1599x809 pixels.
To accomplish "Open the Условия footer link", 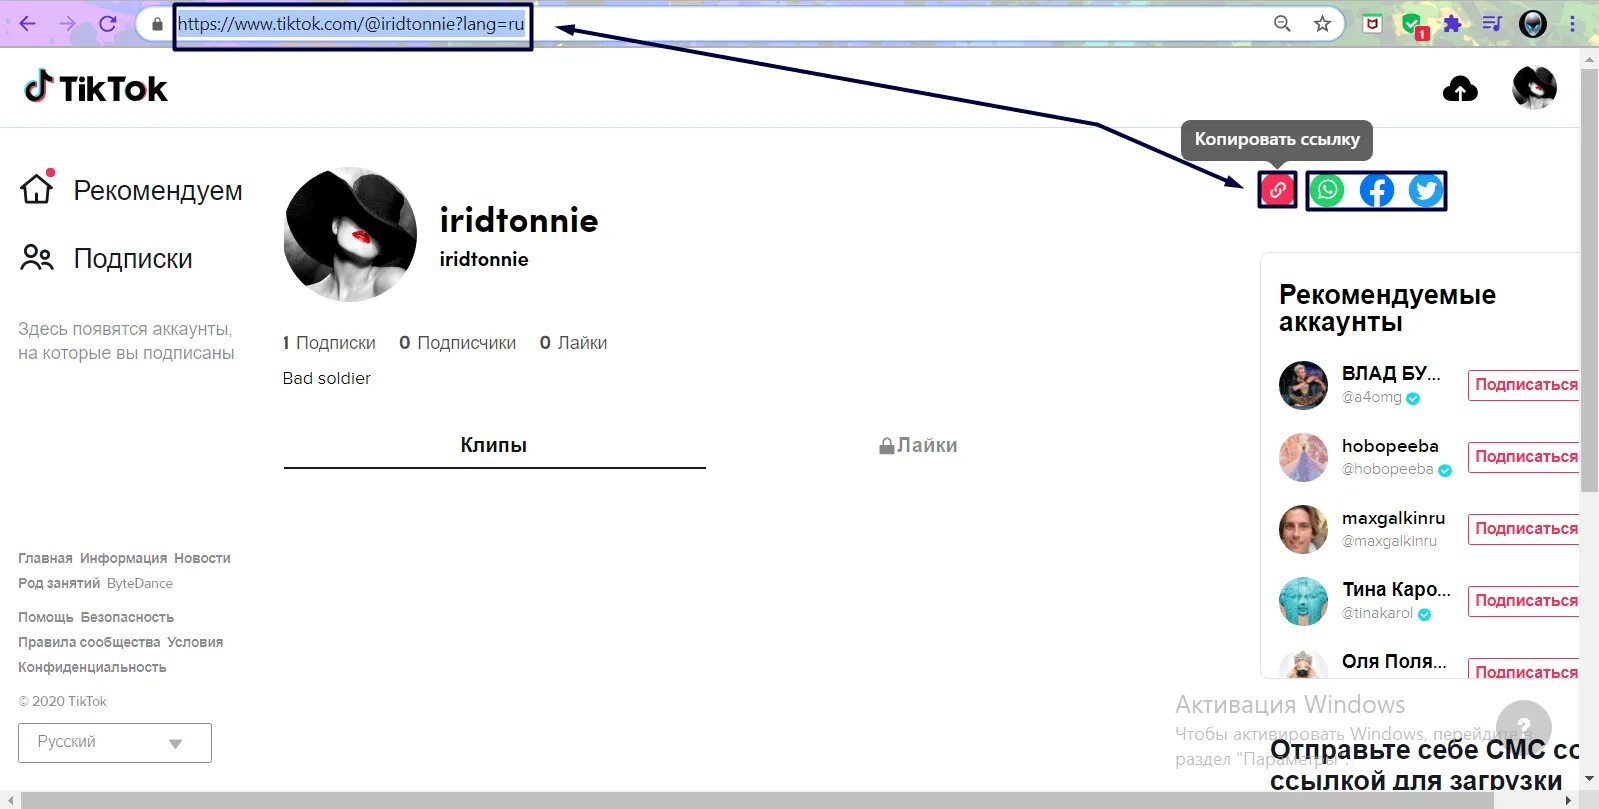I will (x=195, y=642).
